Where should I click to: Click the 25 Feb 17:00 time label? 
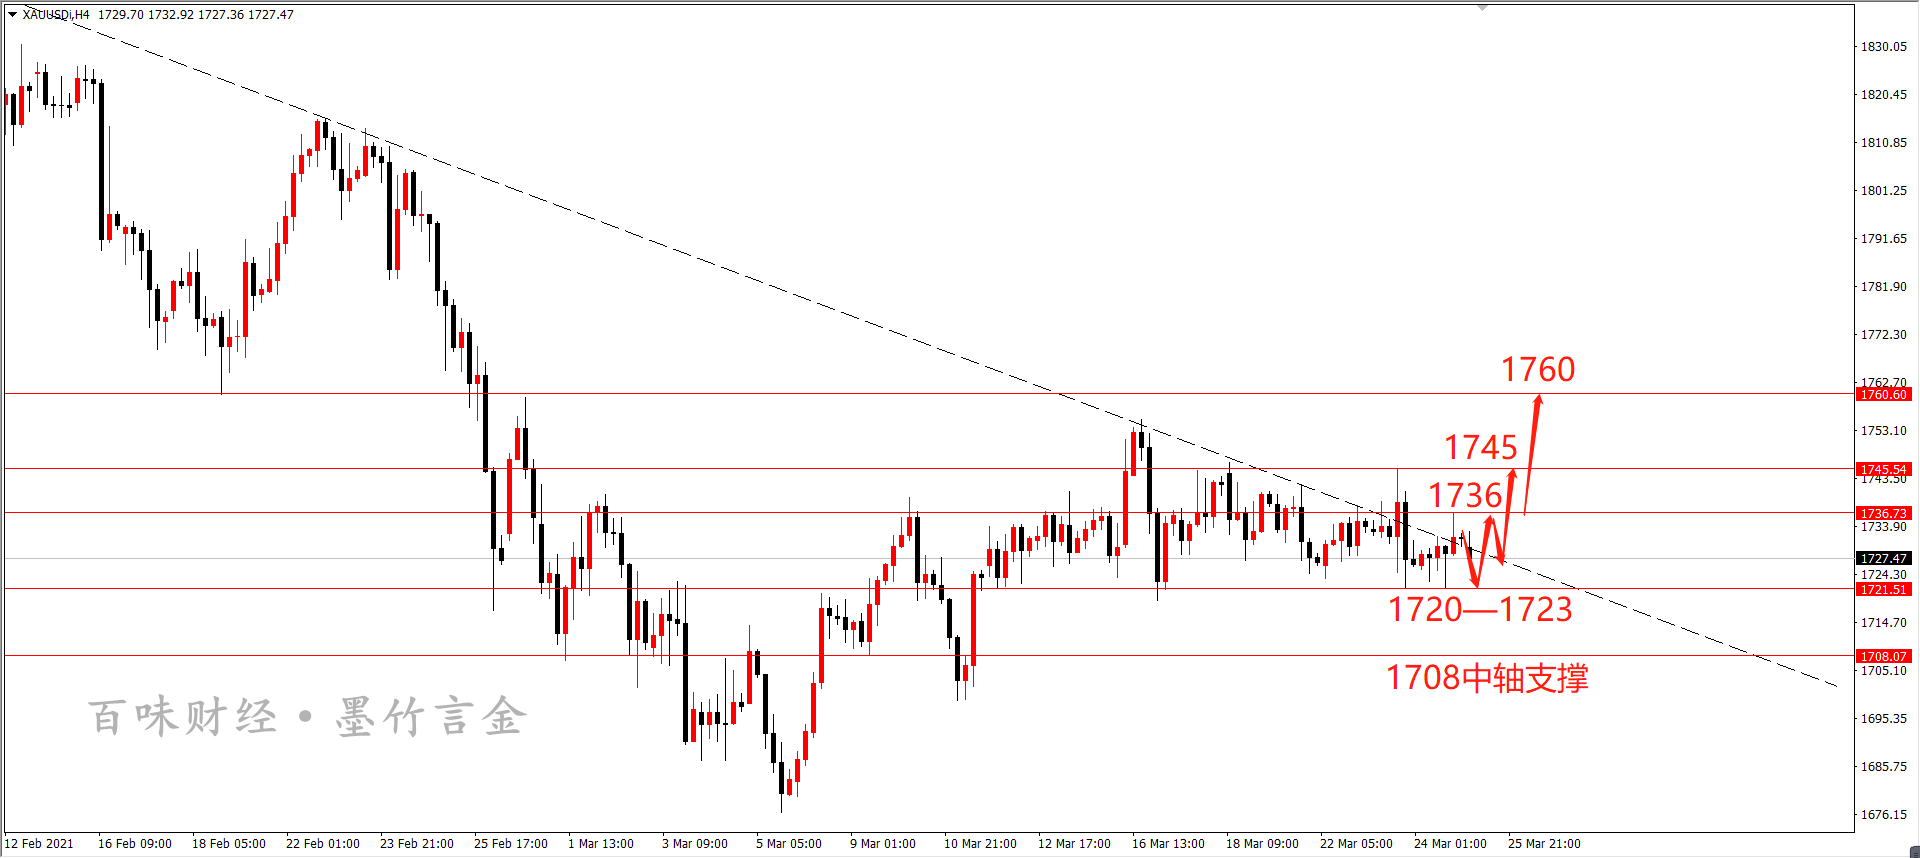511,844
